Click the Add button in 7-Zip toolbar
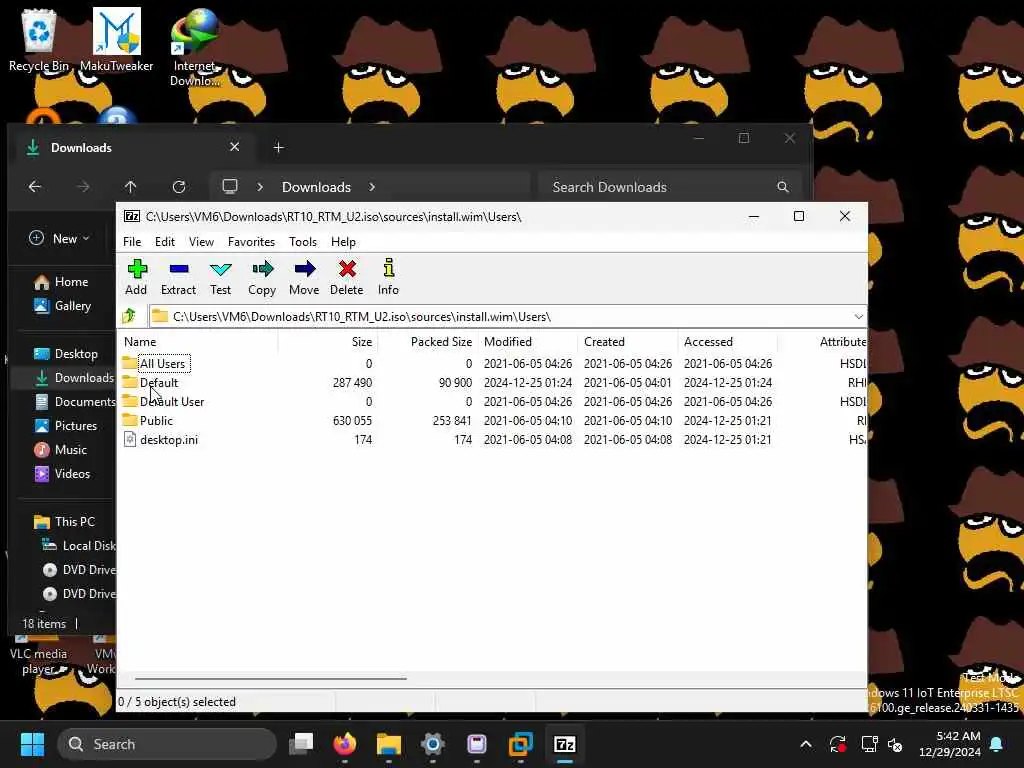 (136, 277)
